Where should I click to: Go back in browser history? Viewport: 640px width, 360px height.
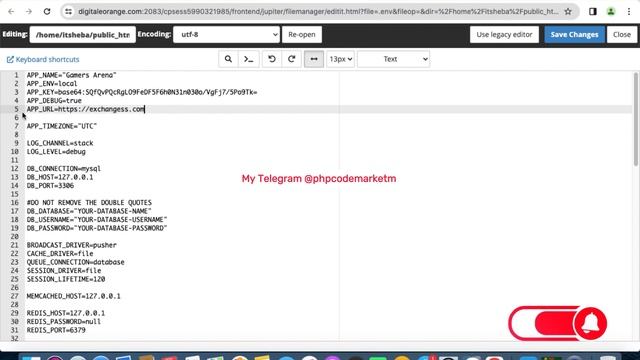[x=11, y=11]
